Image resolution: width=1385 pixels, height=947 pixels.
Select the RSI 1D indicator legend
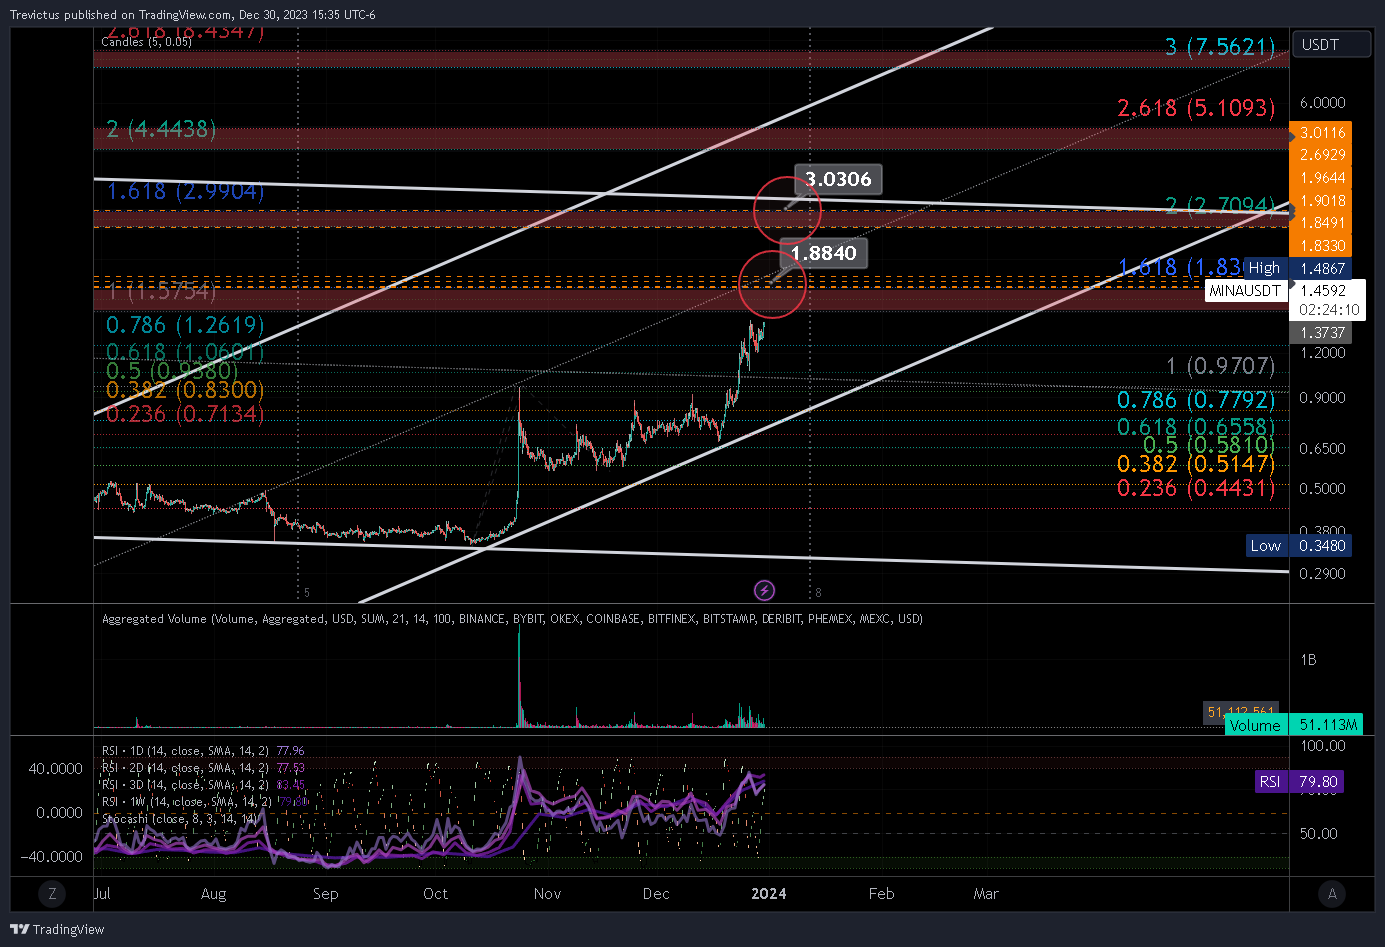click(x=203, y=750)
